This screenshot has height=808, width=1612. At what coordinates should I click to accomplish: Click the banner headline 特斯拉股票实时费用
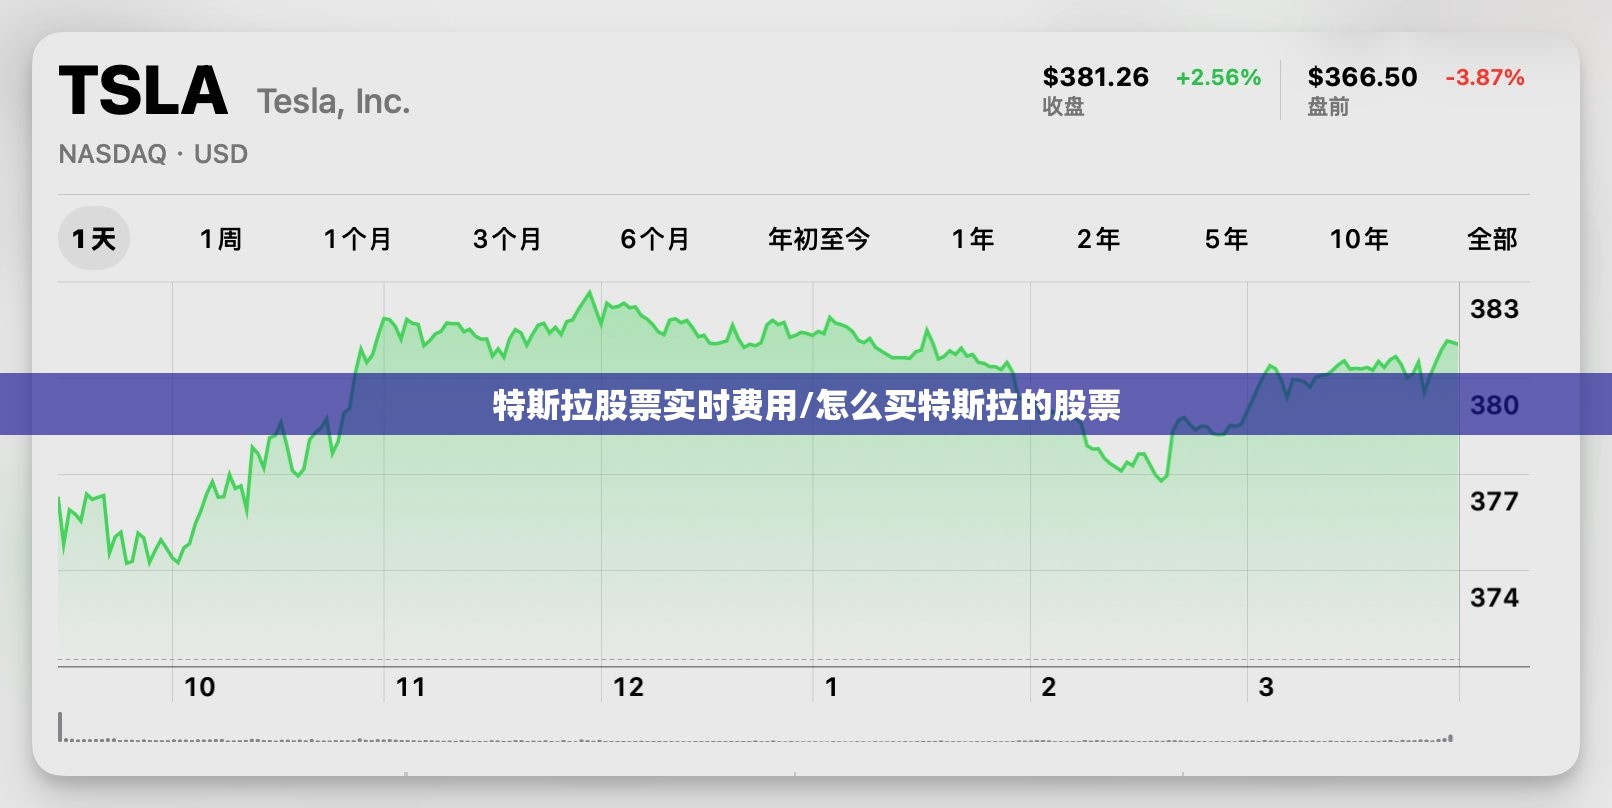pyautogui.click(x=644, y=405)
